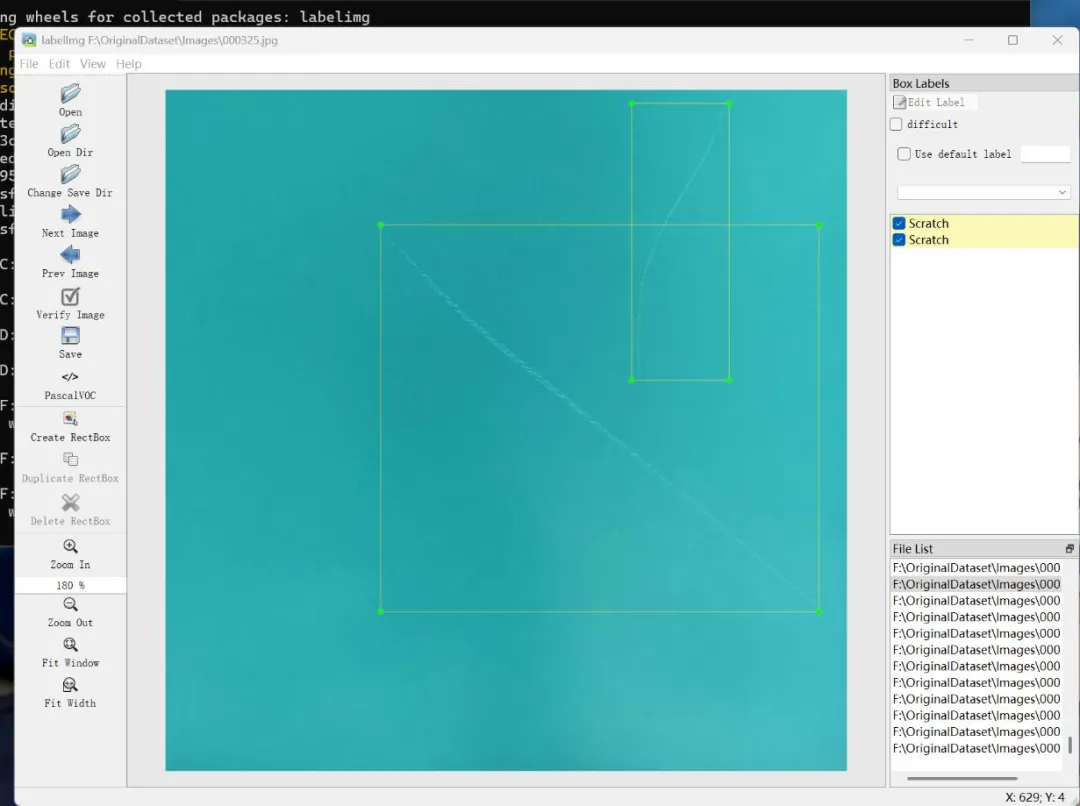Click bottom-right handle of small Scratch box
This screenshot has width=1080, height=806.
729,380
